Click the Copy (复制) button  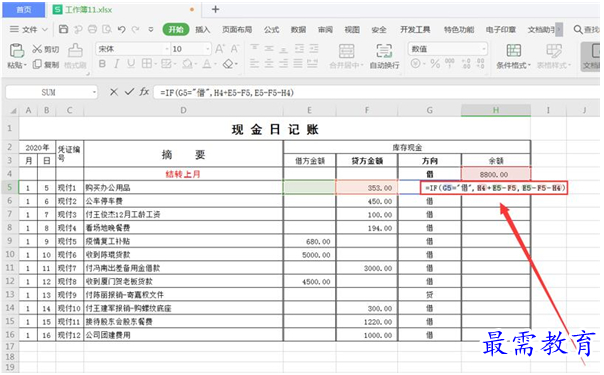(x=46, y=64)
